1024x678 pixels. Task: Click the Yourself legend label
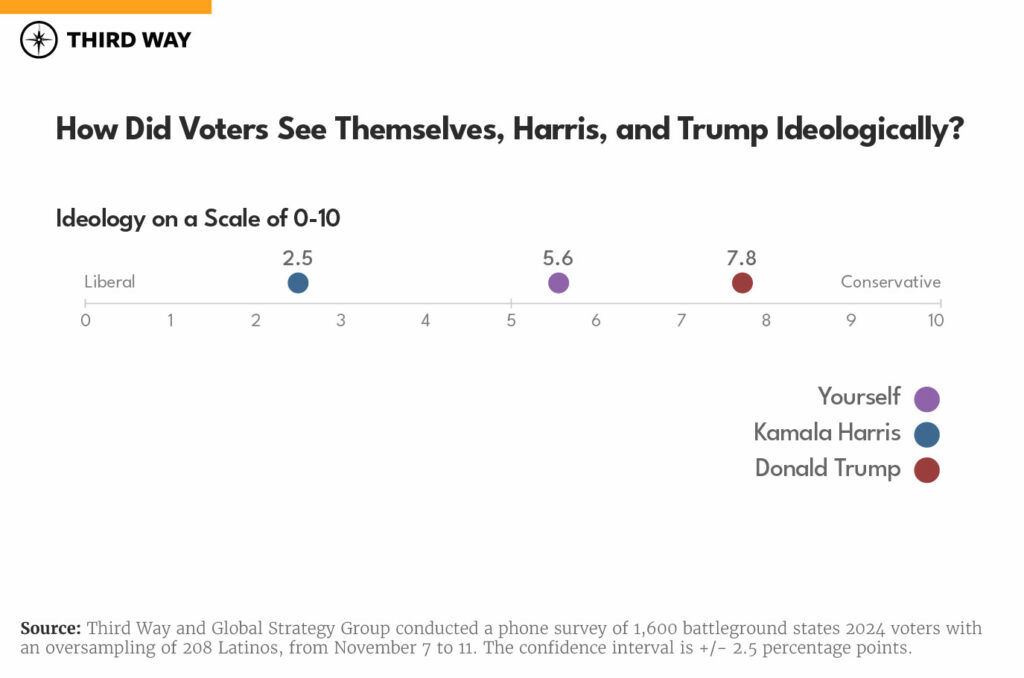pos(859,396)
